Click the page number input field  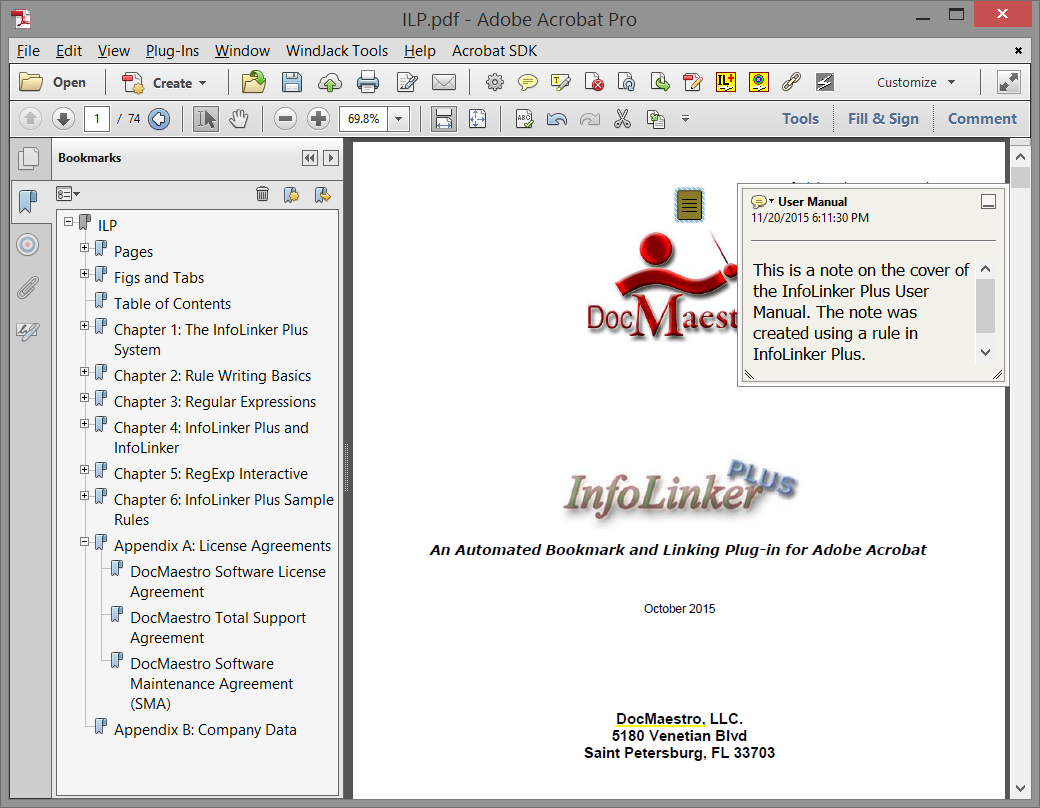click(97, 119)
